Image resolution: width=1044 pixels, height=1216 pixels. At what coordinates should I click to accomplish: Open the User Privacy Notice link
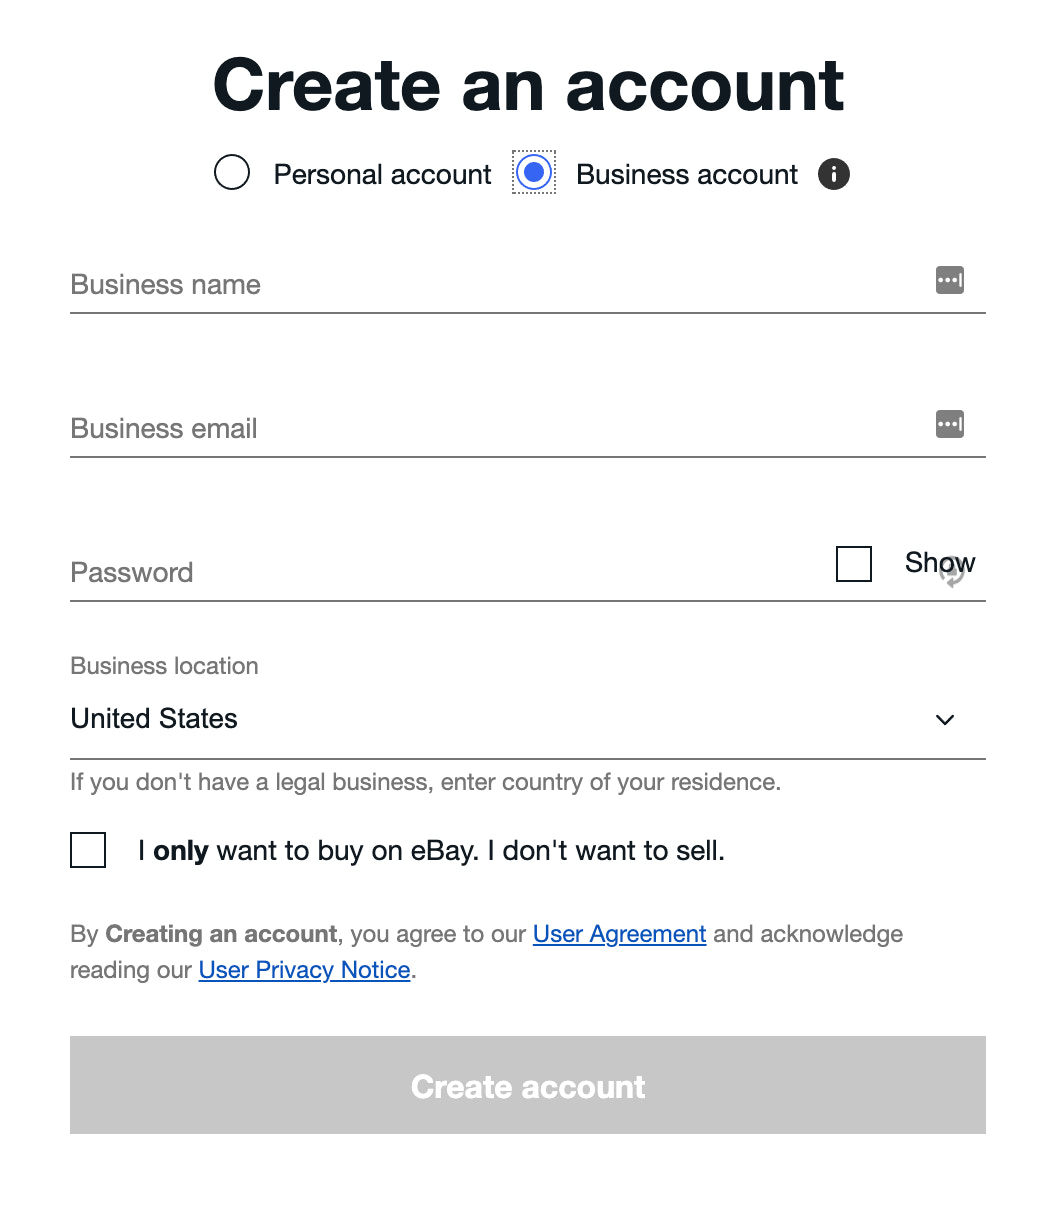click(303, 969)
